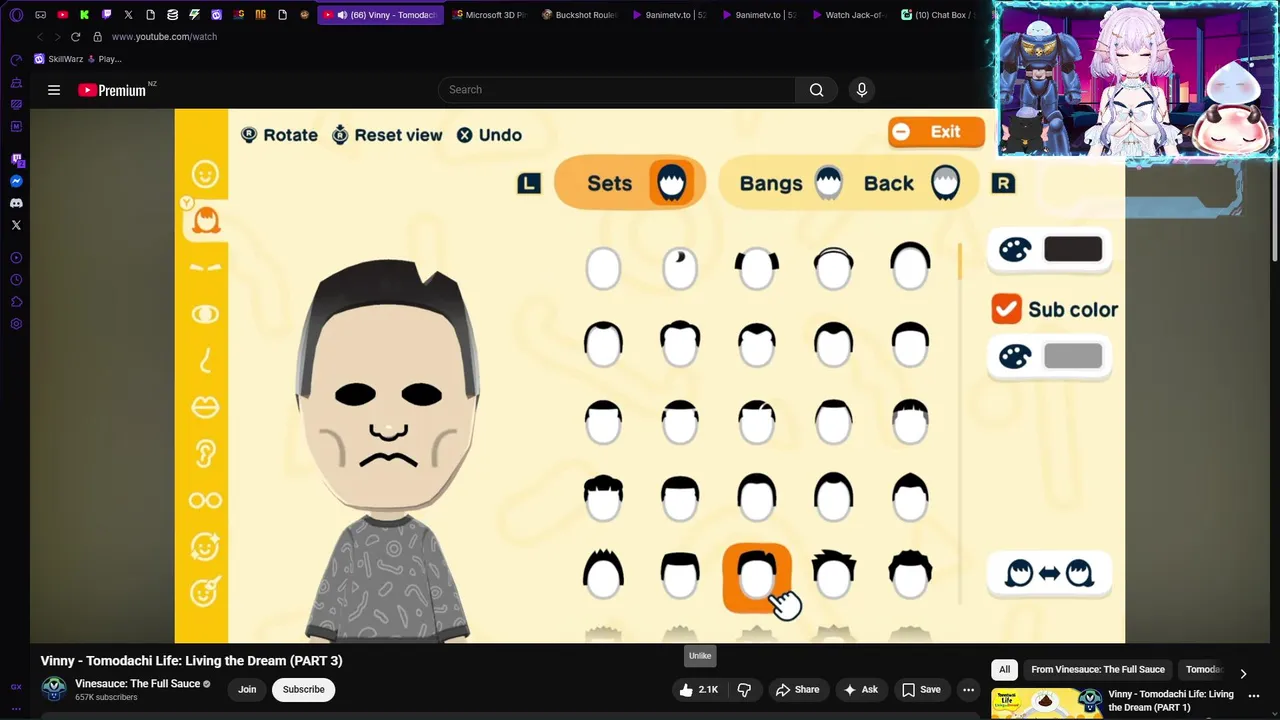The width and height of the screenshot is (1280, 720).
Task: Open the Vinesauce: The Full Sauce channel link
Action: click(138, 684)
